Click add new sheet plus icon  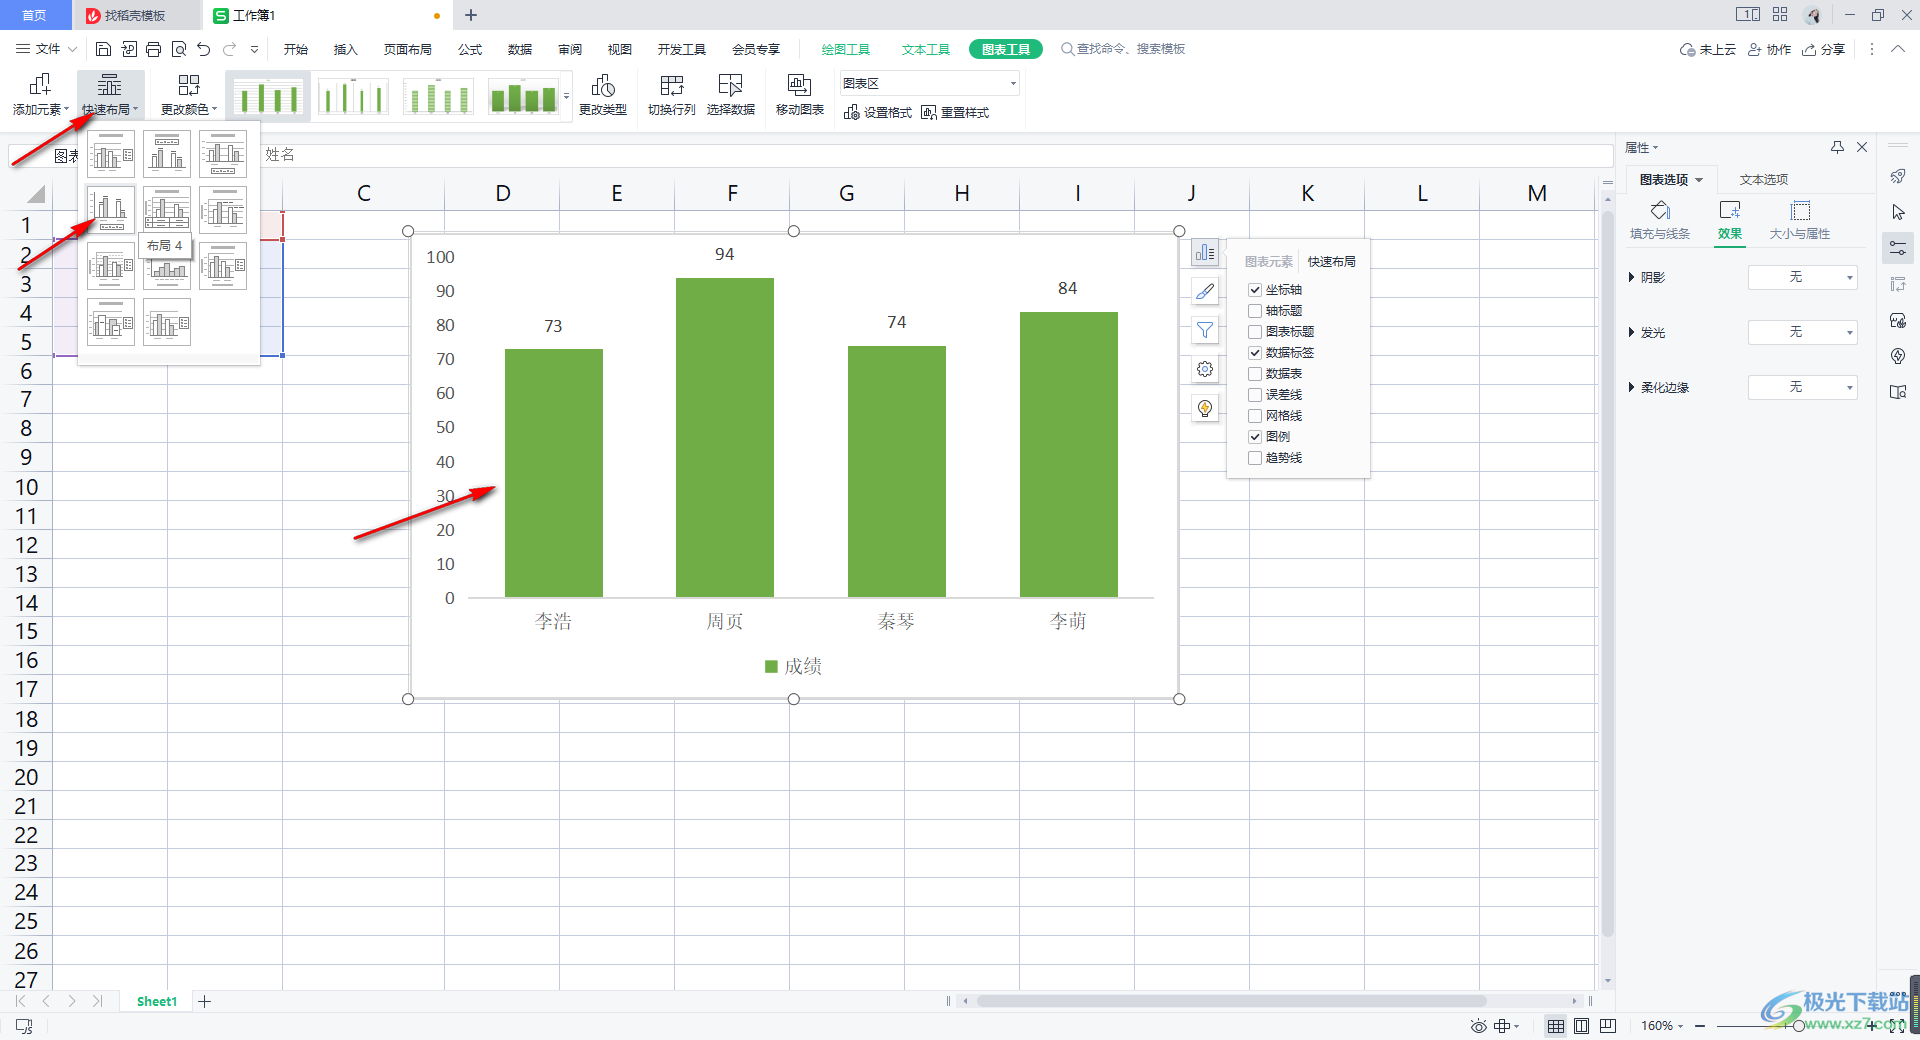click(x=204, y=1001)
